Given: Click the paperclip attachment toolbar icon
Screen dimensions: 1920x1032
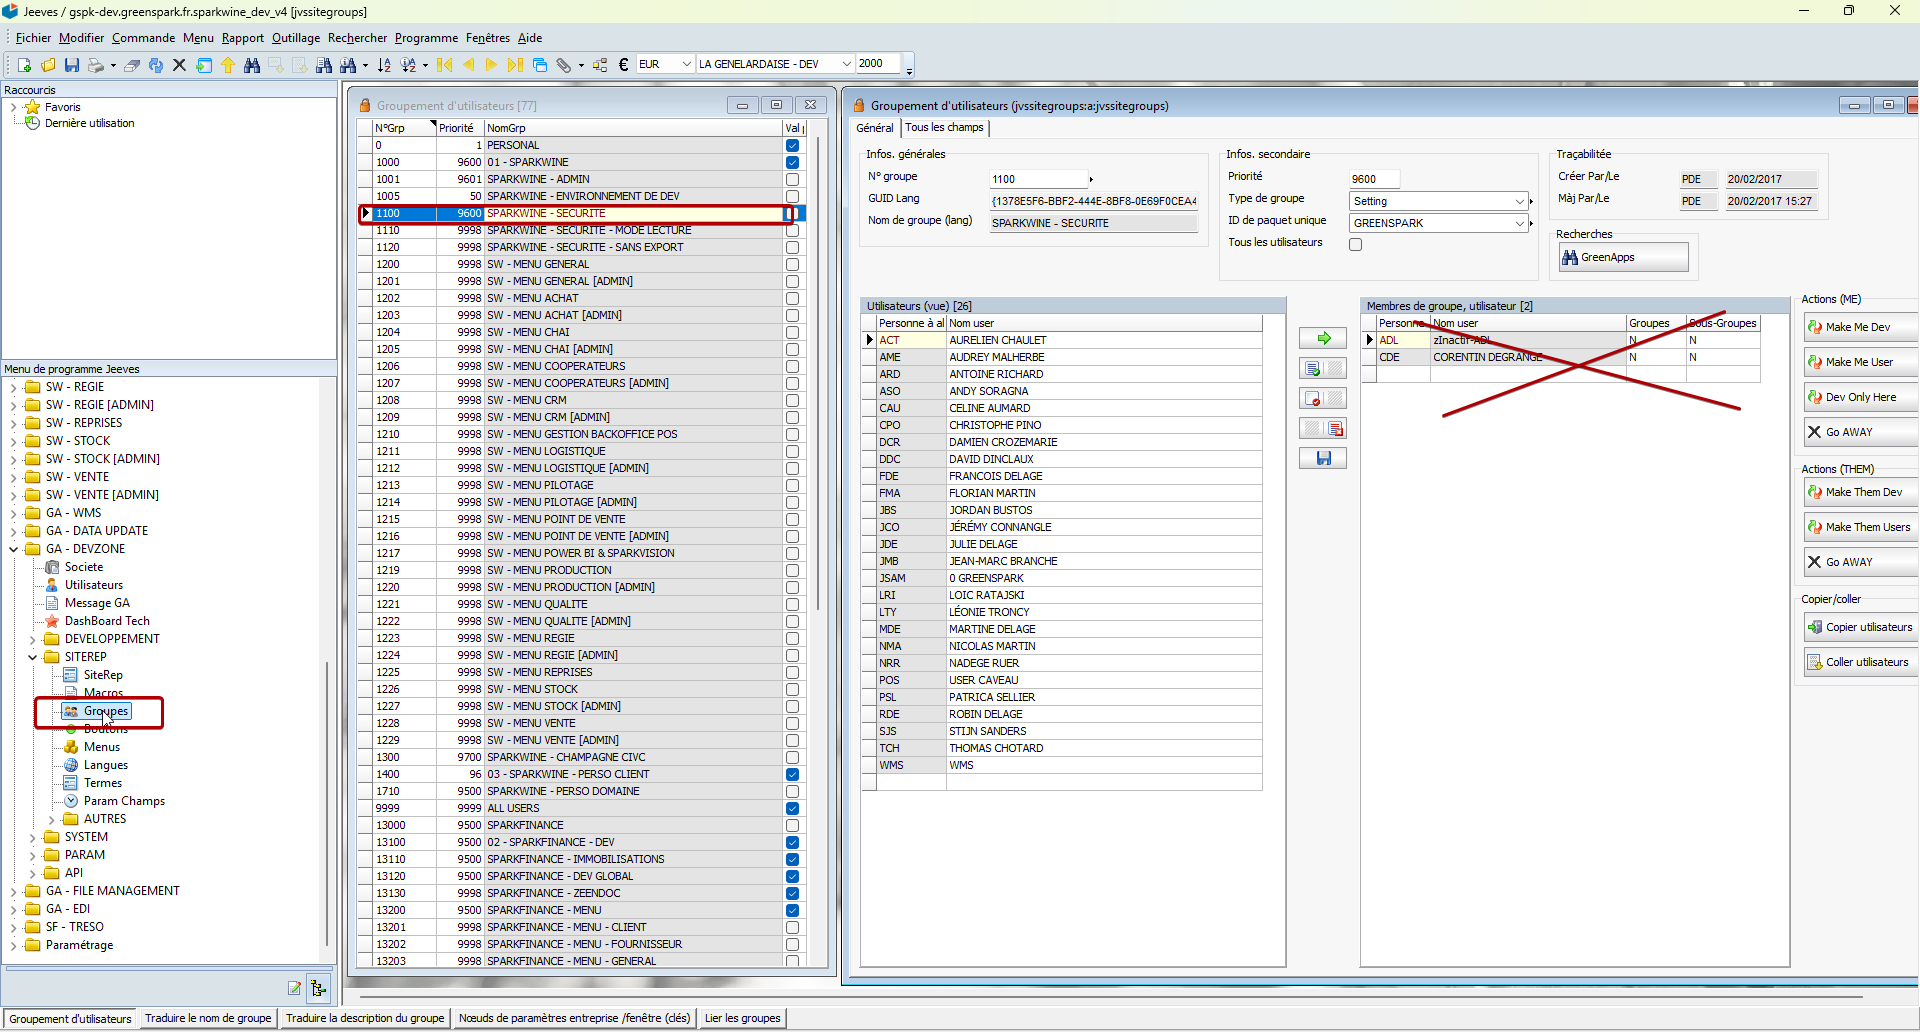Looking at the screenshot, I should click(x=564, y=65).
